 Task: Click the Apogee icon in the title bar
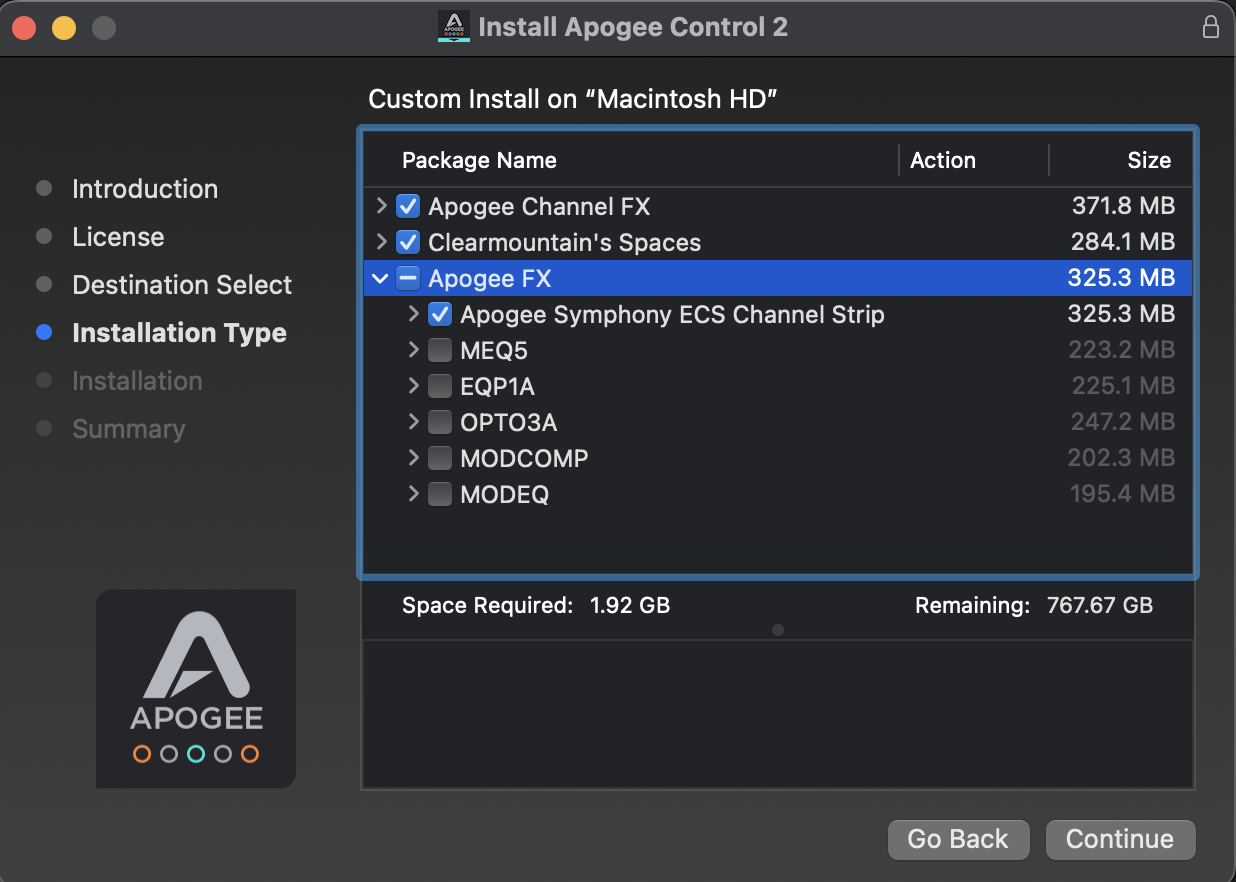click(452, 27)
